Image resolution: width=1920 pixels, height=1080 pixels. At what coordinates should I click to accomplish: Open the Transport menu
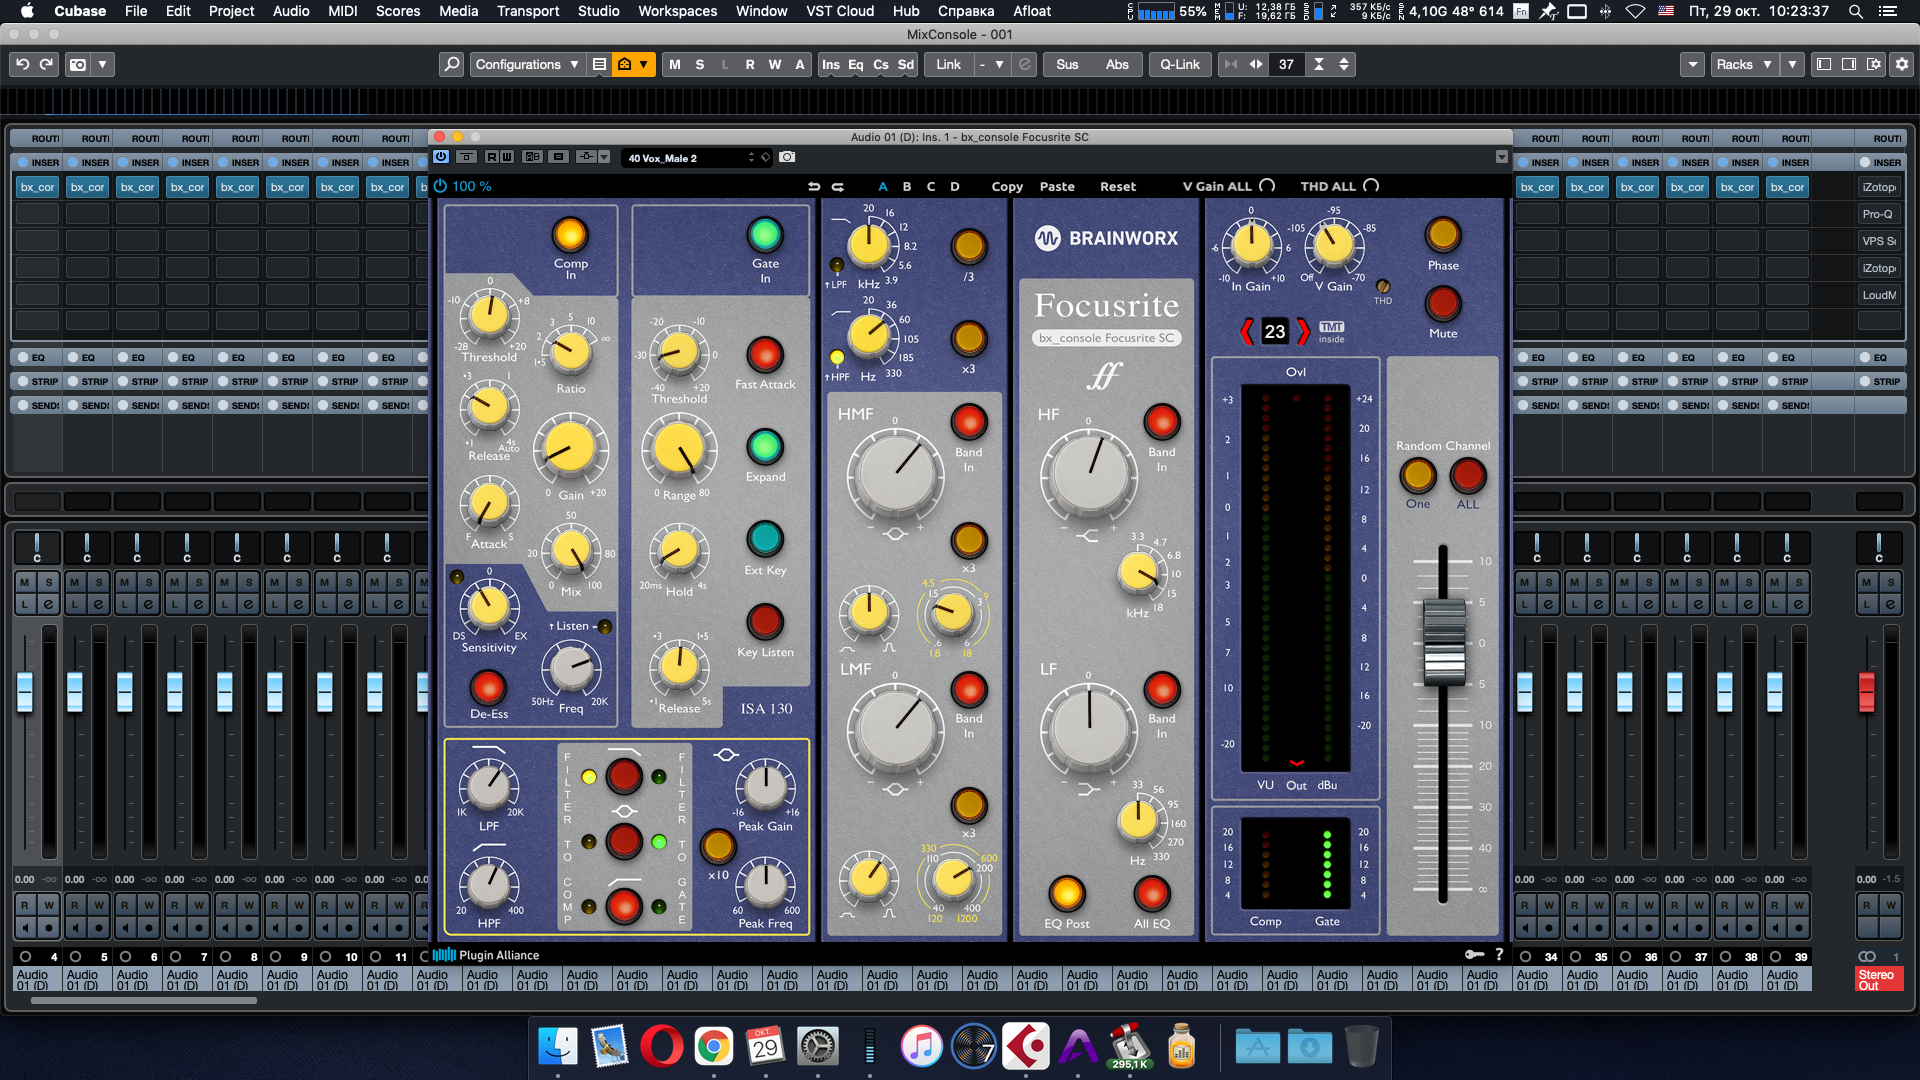pos(527,11)
